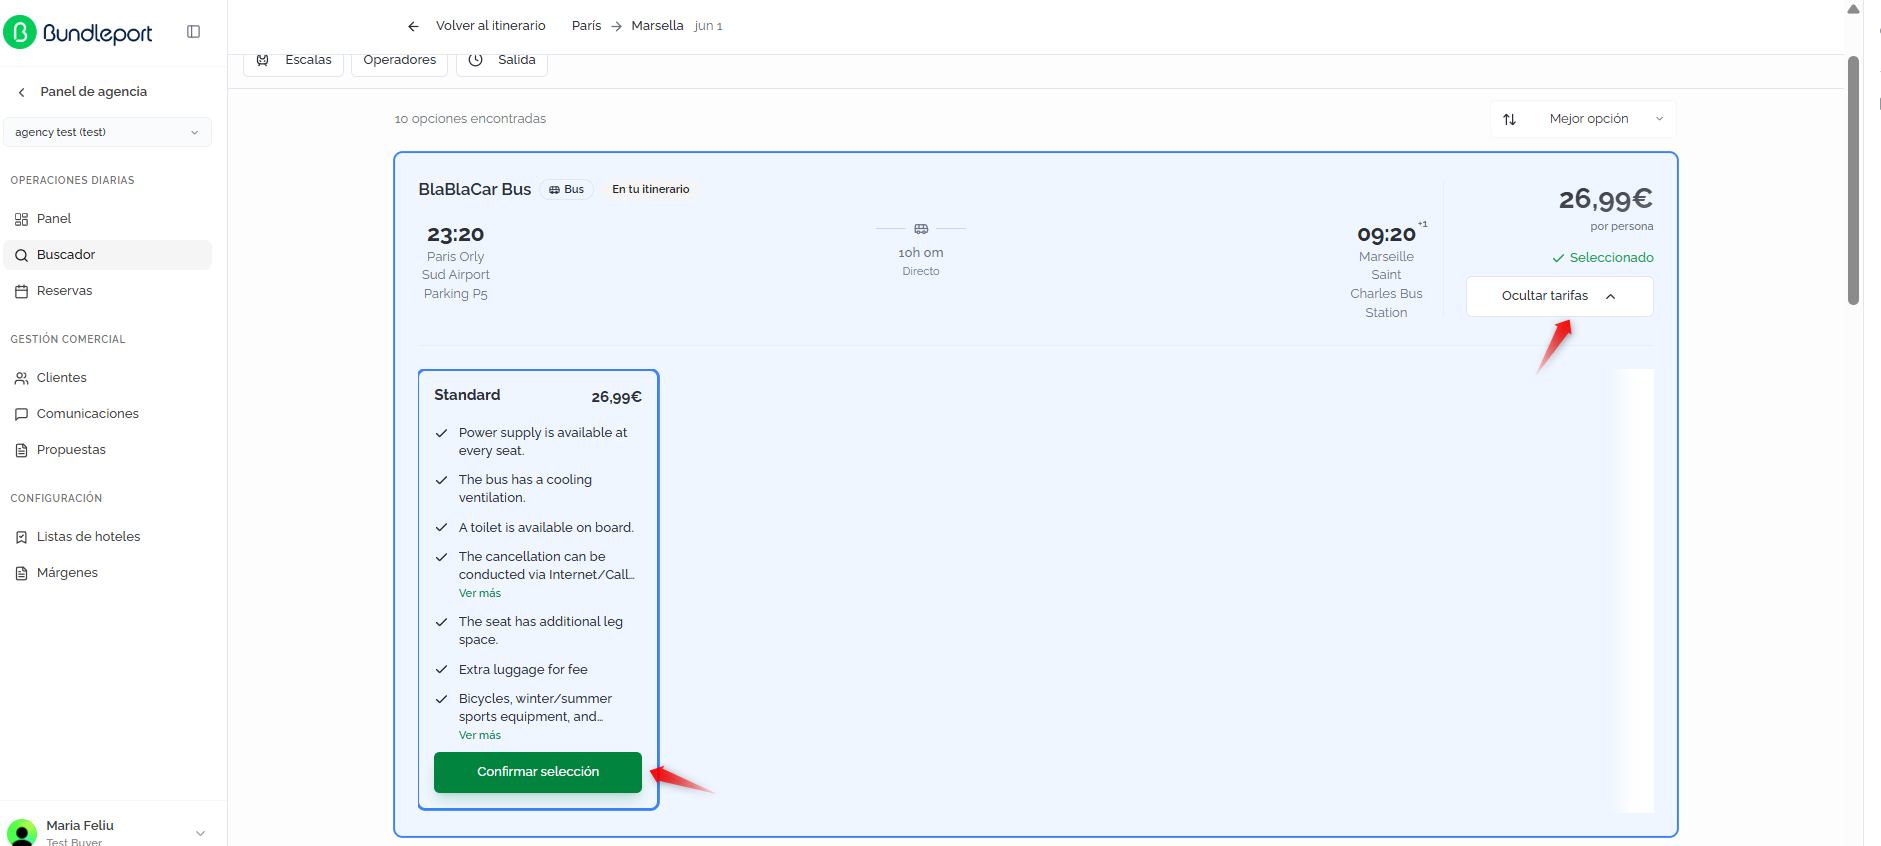Collapse the sidebar panel toggle icon

(x=194, y=32)
